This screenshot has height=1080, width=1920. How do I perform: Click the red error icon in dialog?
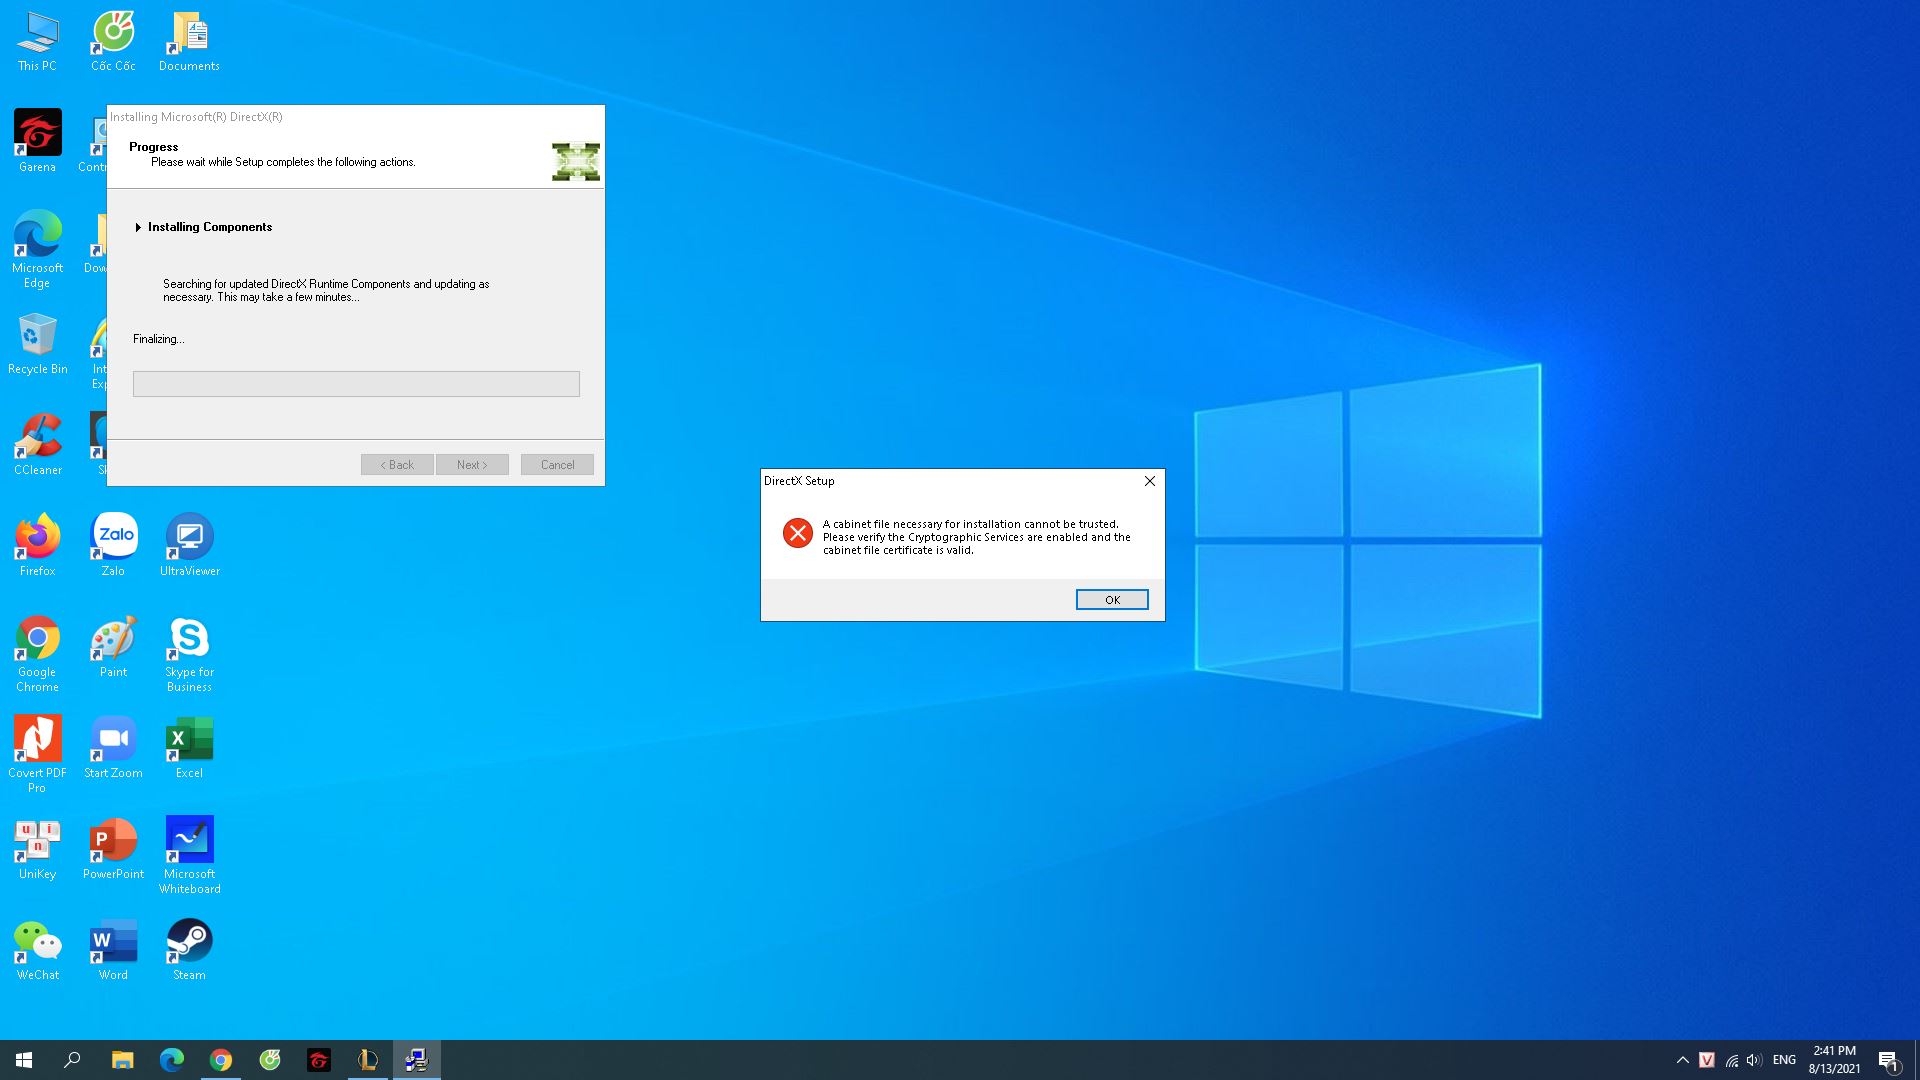click(x=797, y=533)
